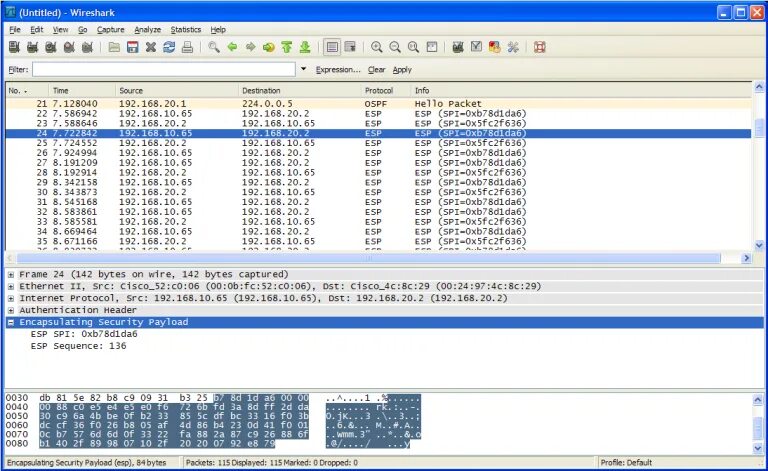Open capture options from the toolbar

[x=32, y=47]
